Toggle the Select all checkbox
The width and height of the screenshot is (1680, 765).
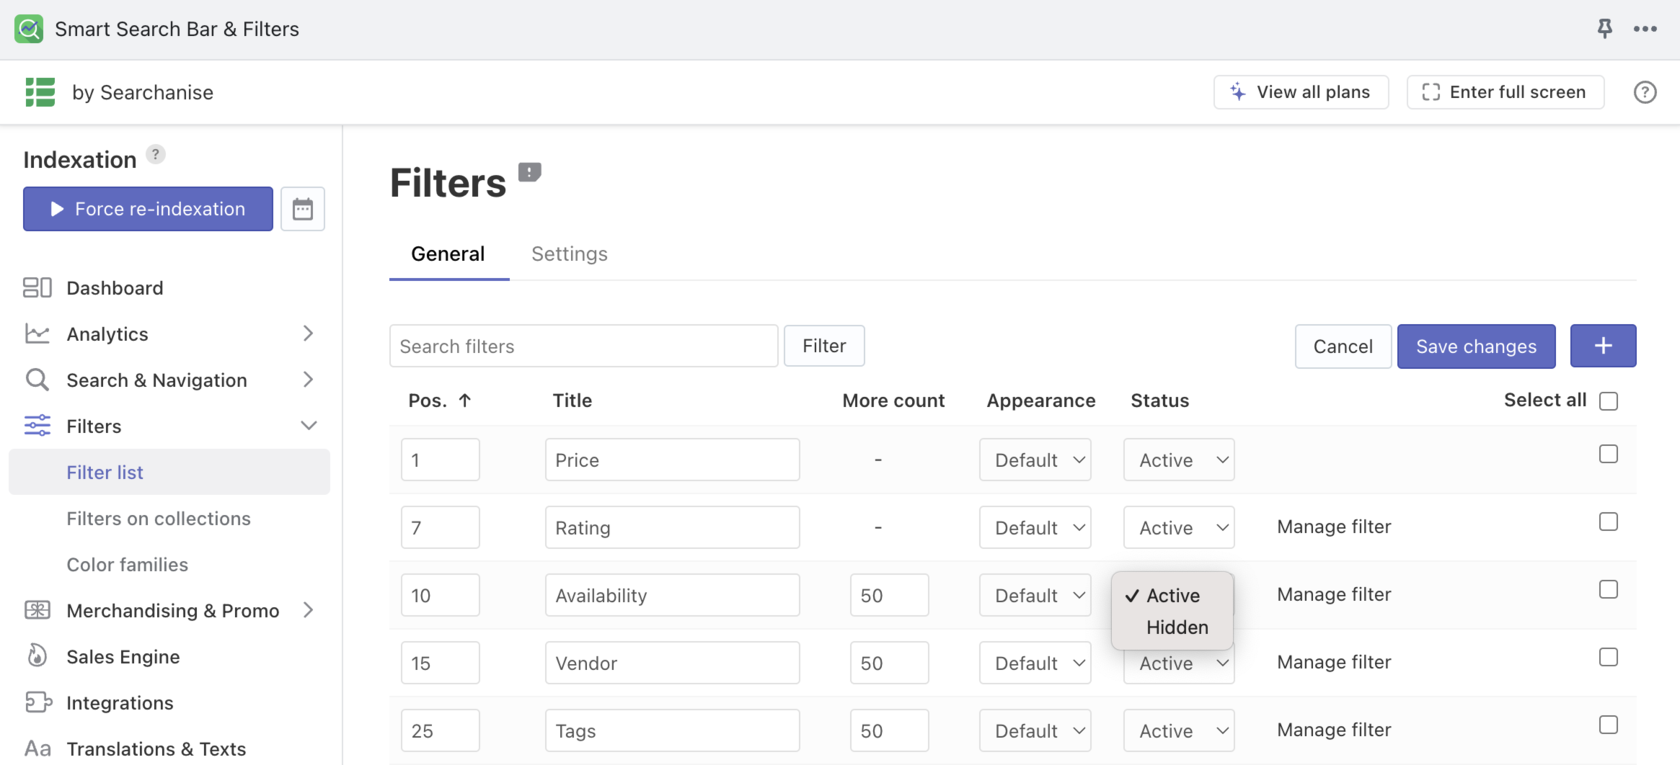1608,401
